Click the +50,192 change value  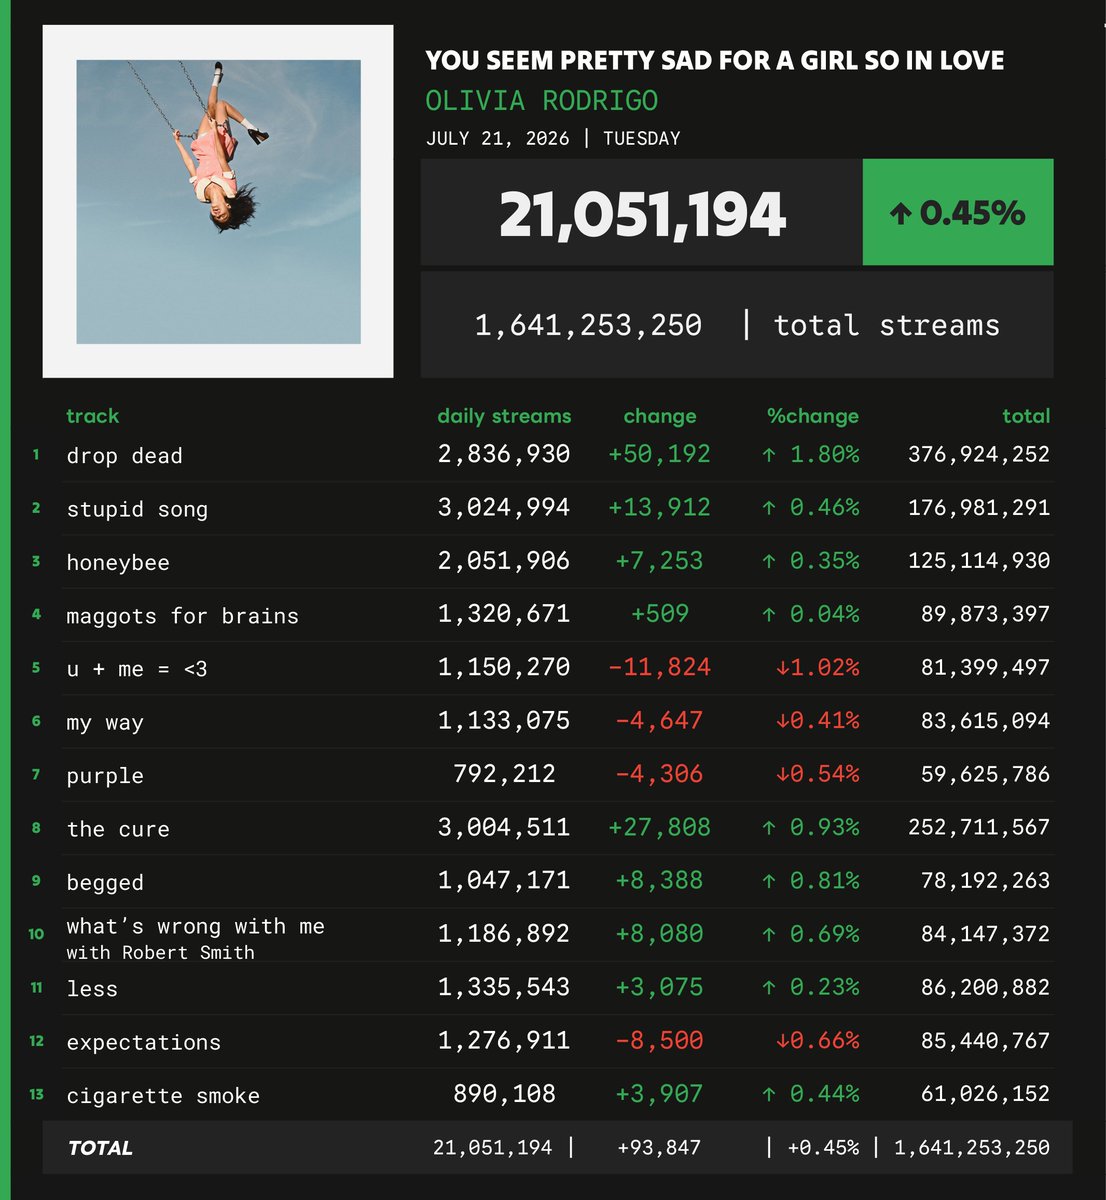pos(659,454)
